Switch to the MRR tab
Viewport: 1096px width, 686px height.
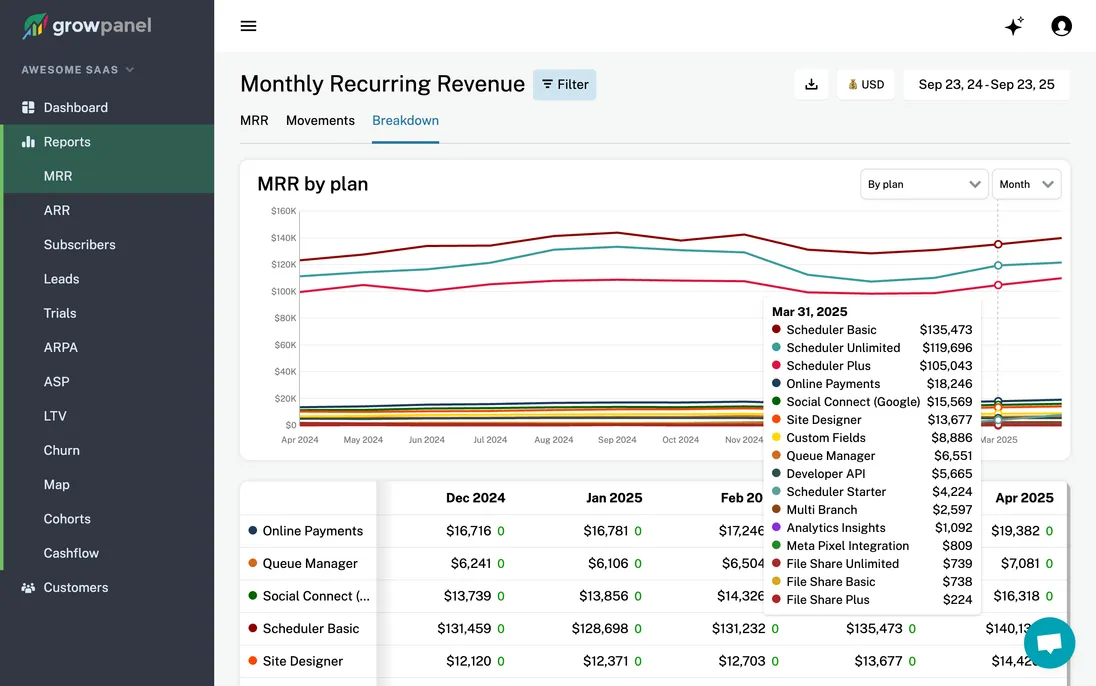254,120
